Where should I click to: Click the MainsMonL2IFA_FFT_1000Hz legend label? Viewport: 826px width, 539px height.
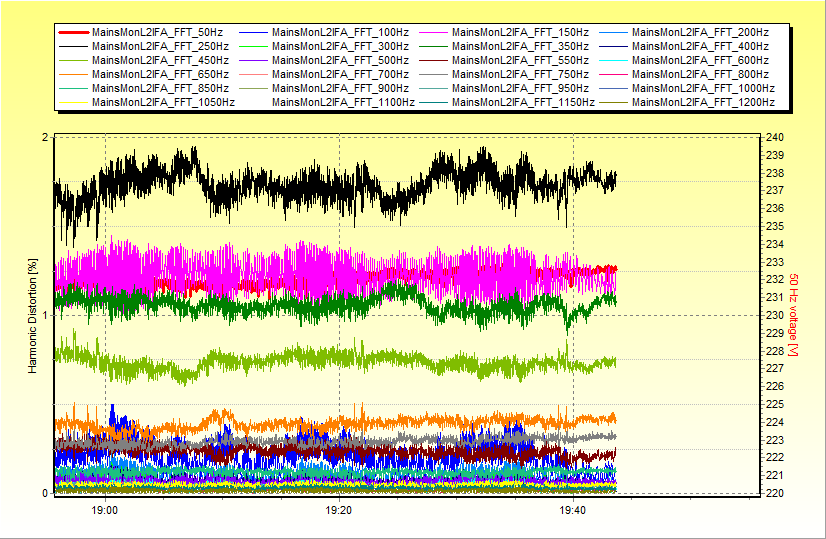coord(703,88)
